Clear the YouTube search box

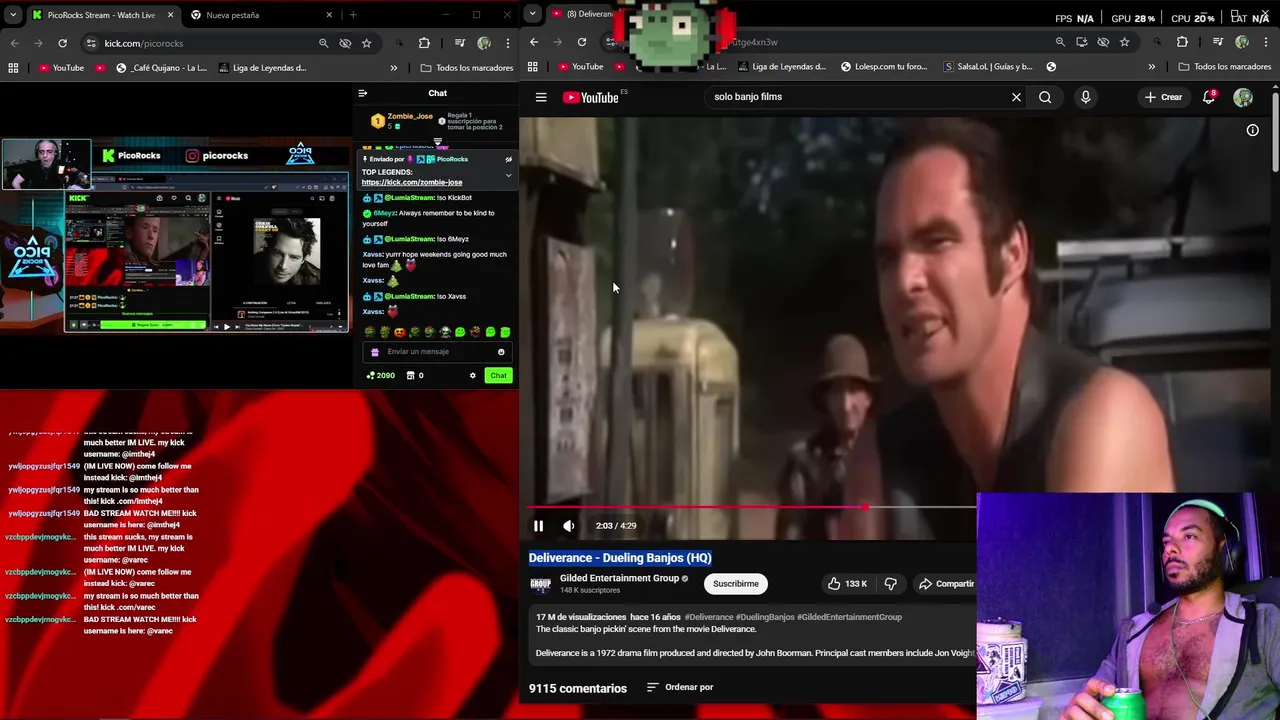coord(1016,97)
